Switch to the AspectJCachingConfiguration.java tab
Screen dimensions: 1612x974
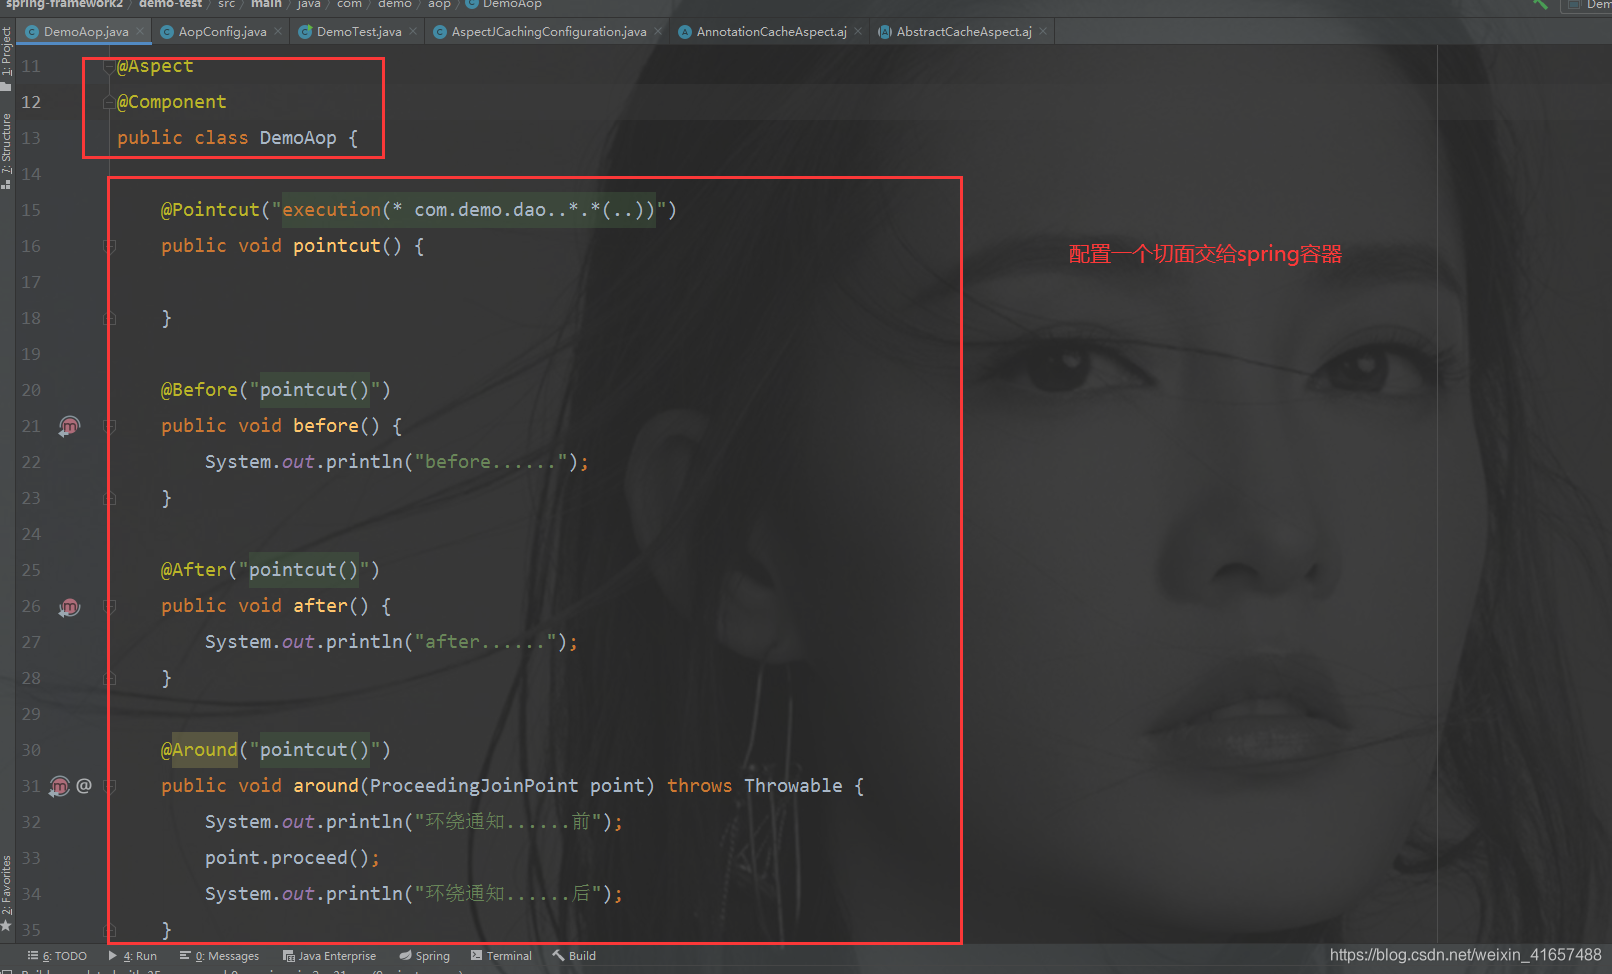click(x=549, y=32)
